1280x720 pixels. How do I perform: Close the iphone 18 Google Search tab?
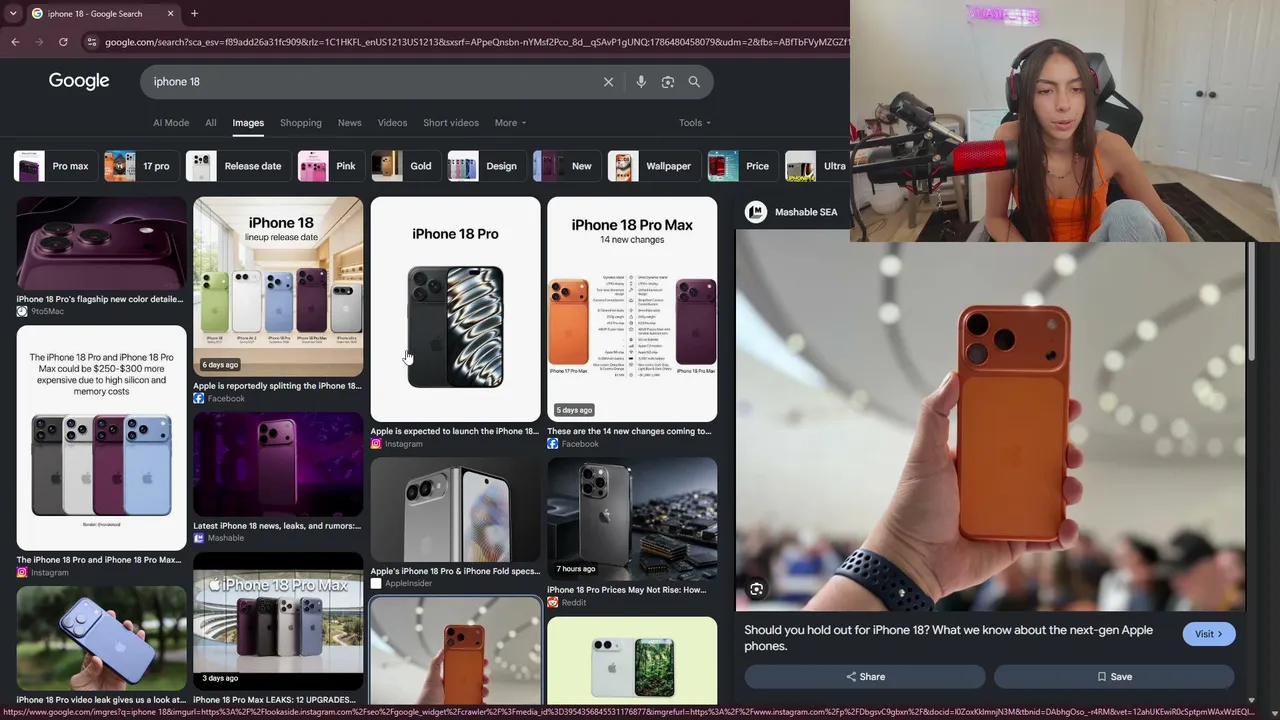(170, 14)
